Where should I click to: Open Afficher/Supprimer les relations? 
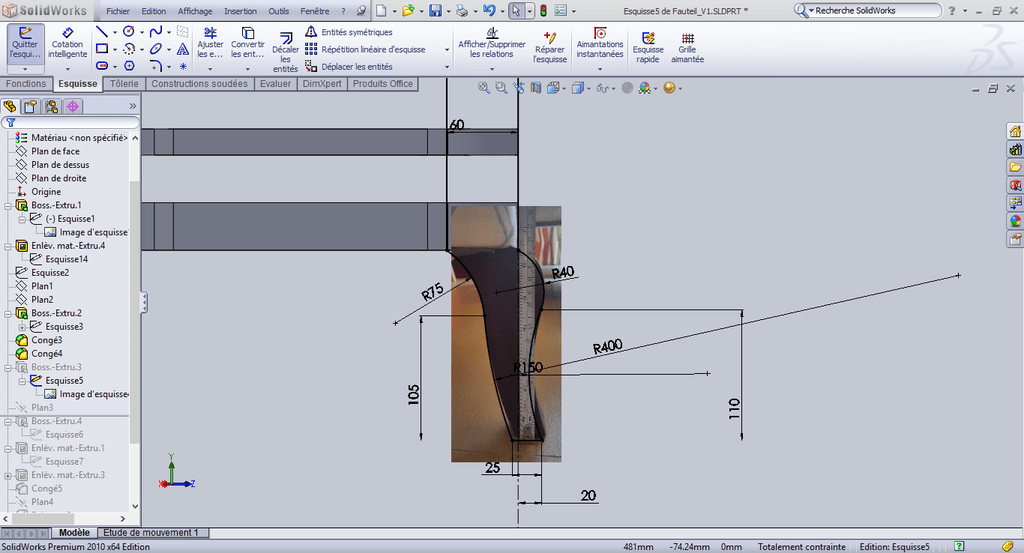492,43
